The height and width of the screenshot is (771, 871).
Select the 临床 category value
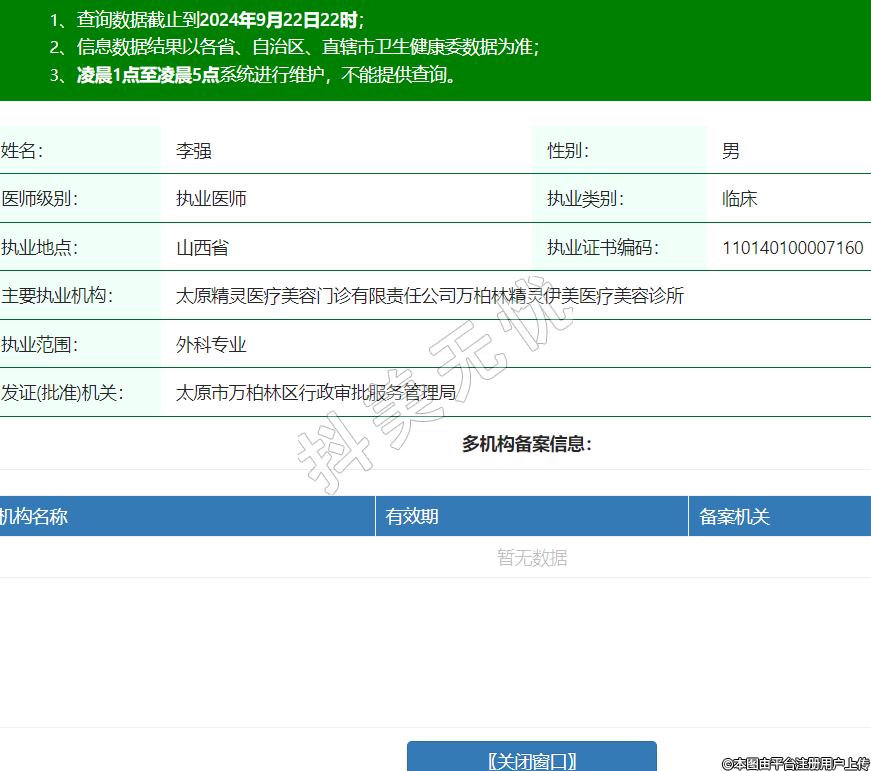tap(740, 199)
